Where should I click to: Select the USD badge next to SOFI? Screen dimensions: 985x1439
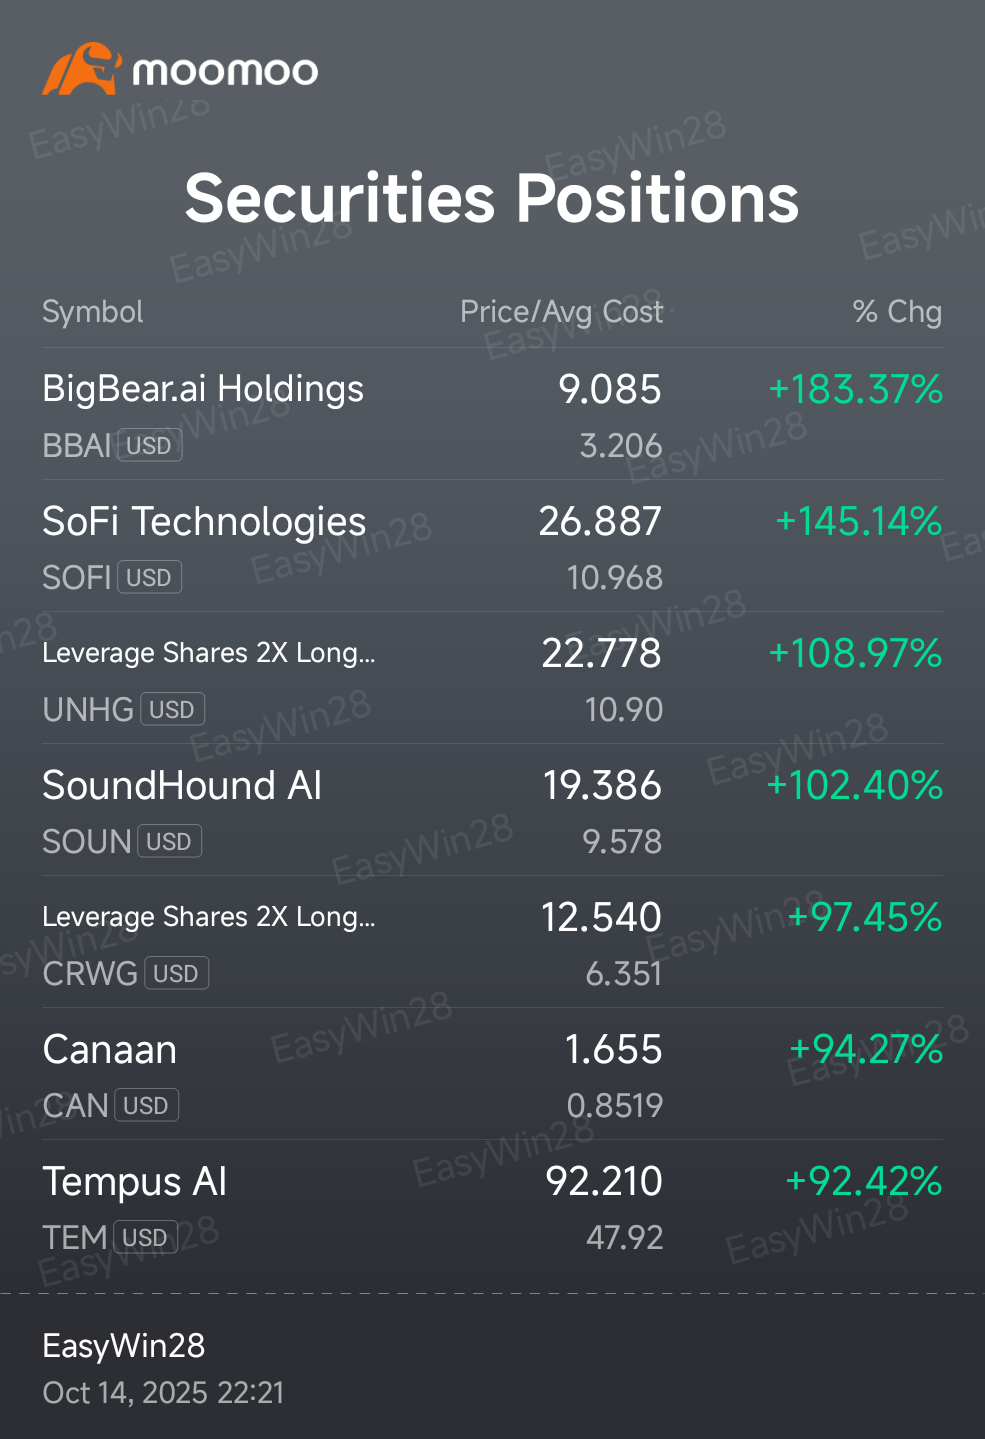pos(150,577)
